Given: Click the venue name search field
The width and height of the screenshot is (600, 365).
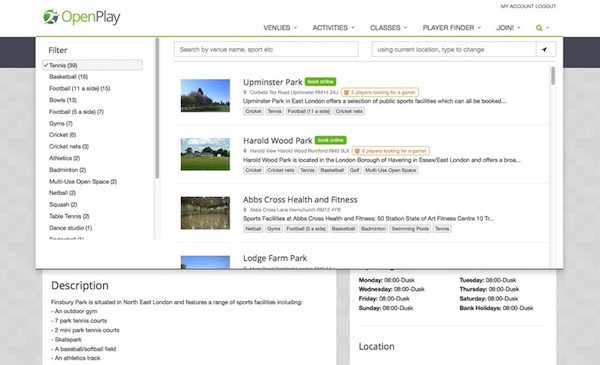Looking at the screenshot, I should tap(266, 49).
